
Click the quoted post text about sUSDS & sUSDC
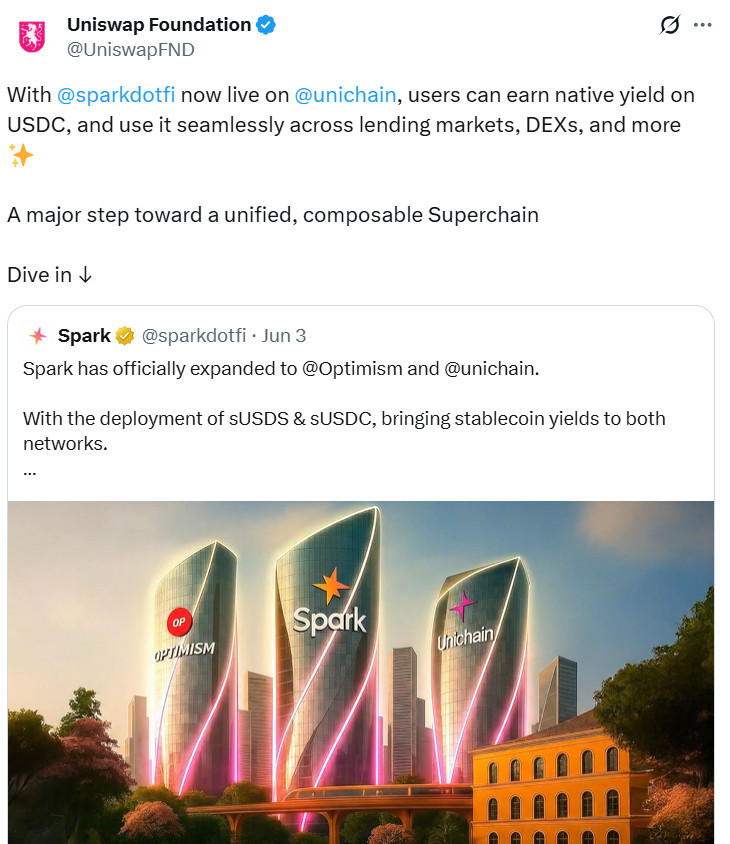click(344, 431)
